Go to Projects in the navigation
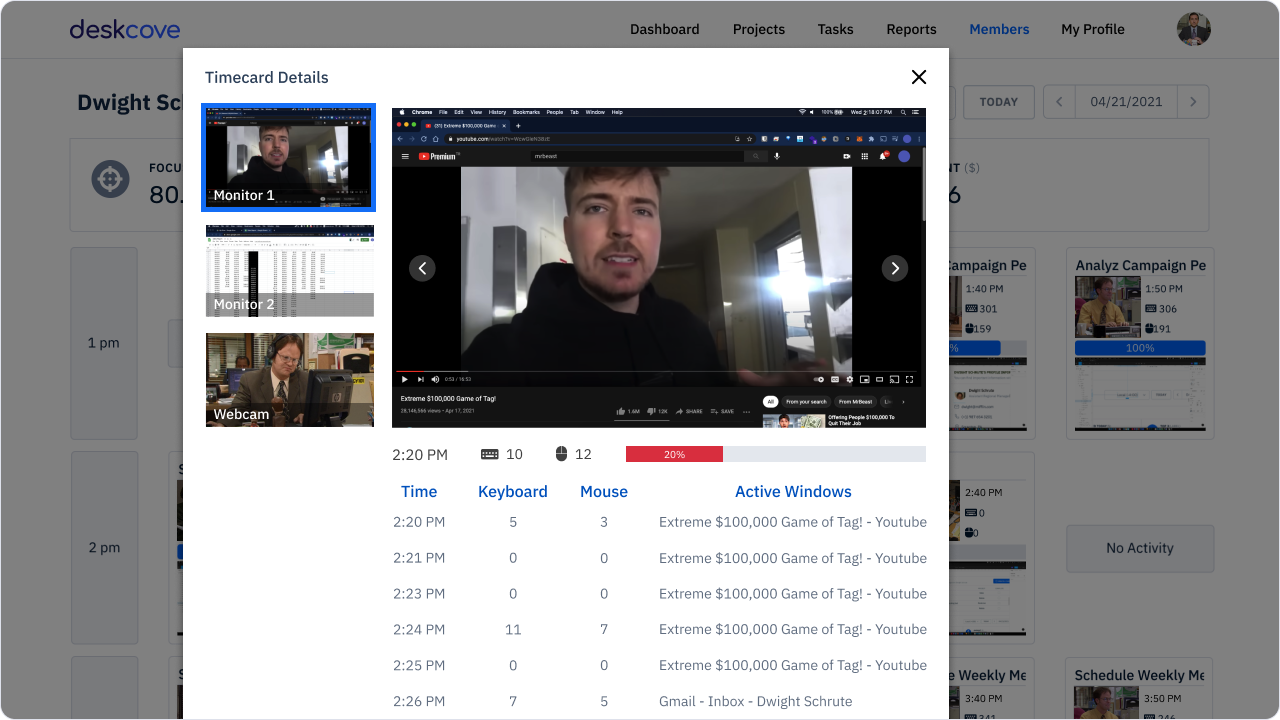 coord(759,29)
